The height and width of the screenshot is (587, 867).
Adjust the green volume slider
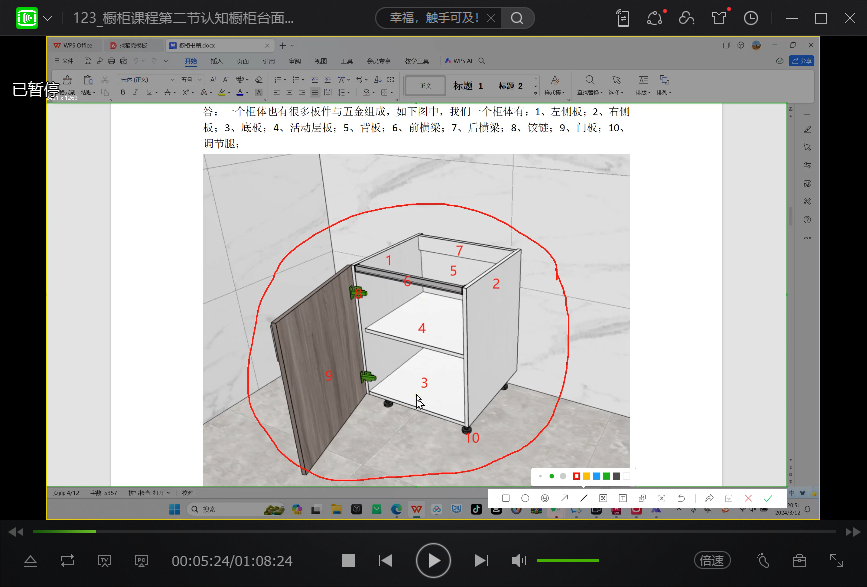pos(567,561)
